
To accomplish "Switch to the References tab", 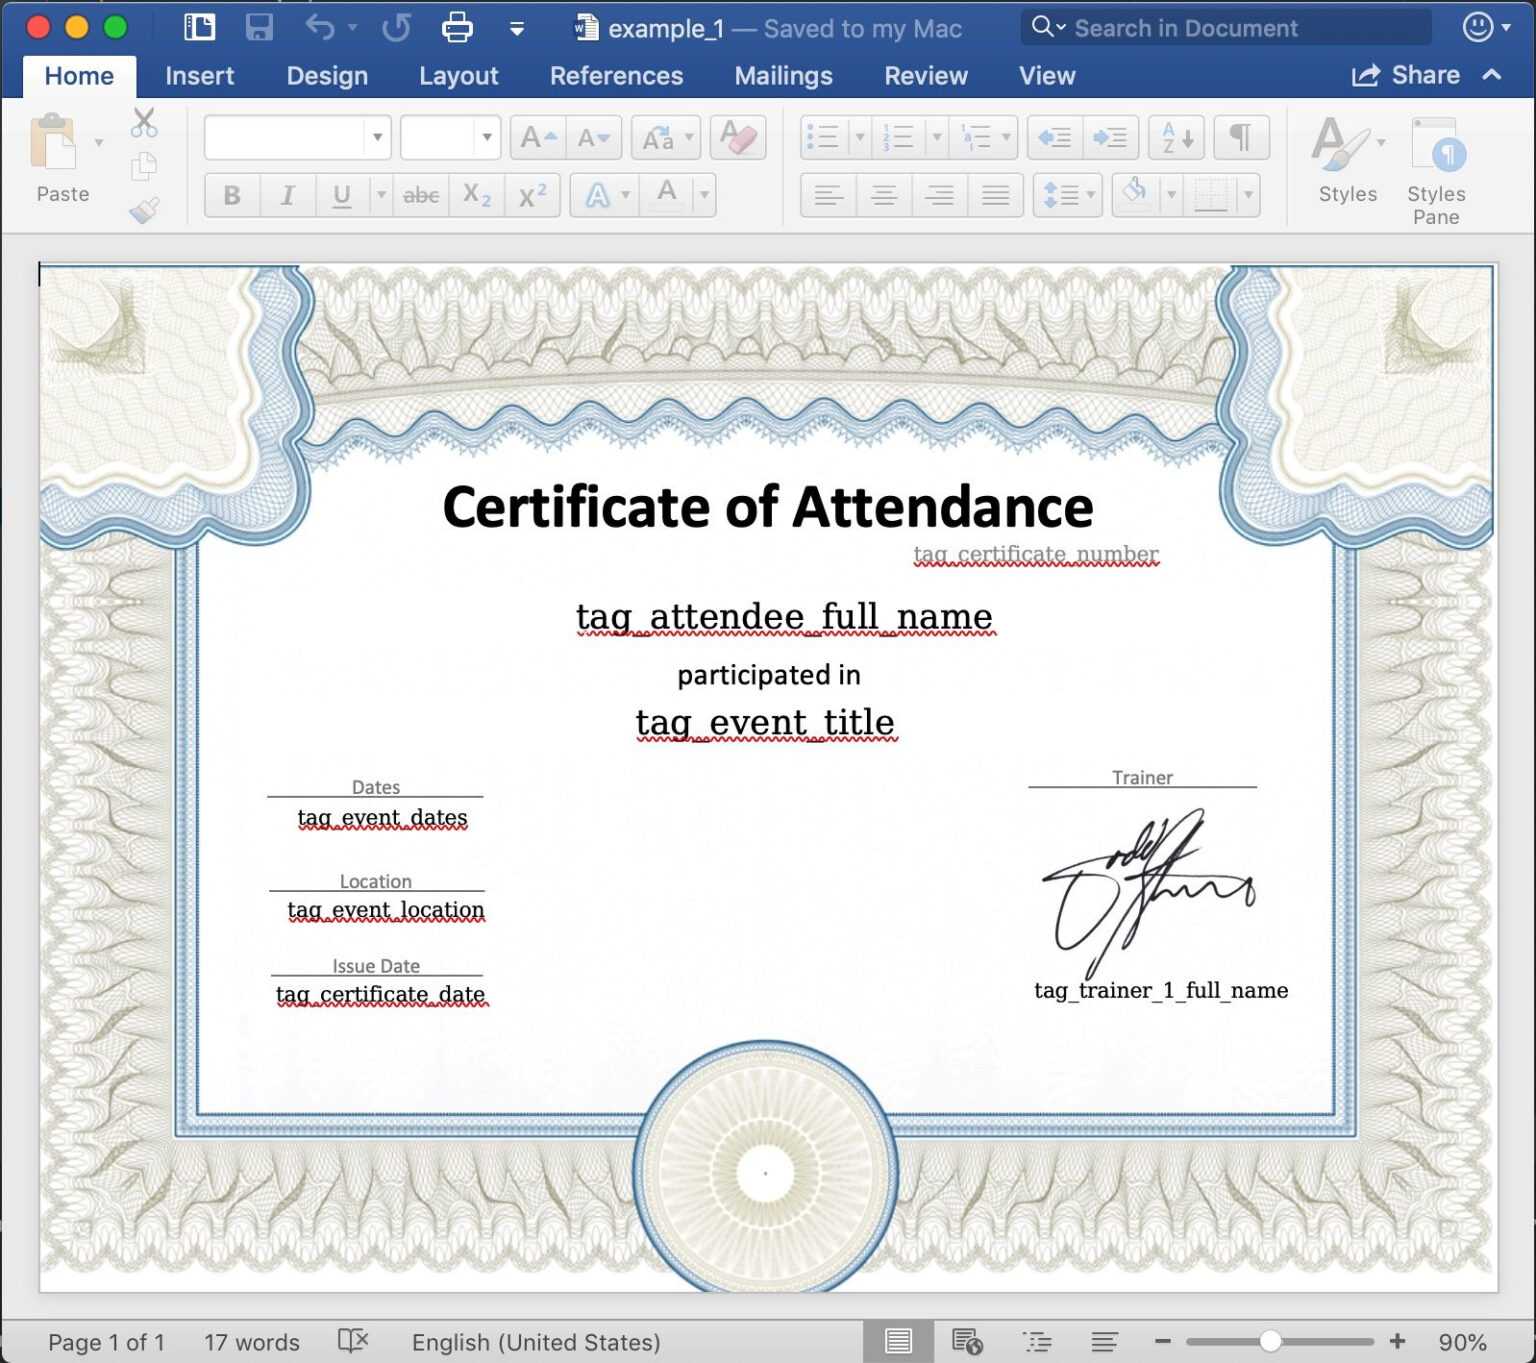I will click(616, 75).
